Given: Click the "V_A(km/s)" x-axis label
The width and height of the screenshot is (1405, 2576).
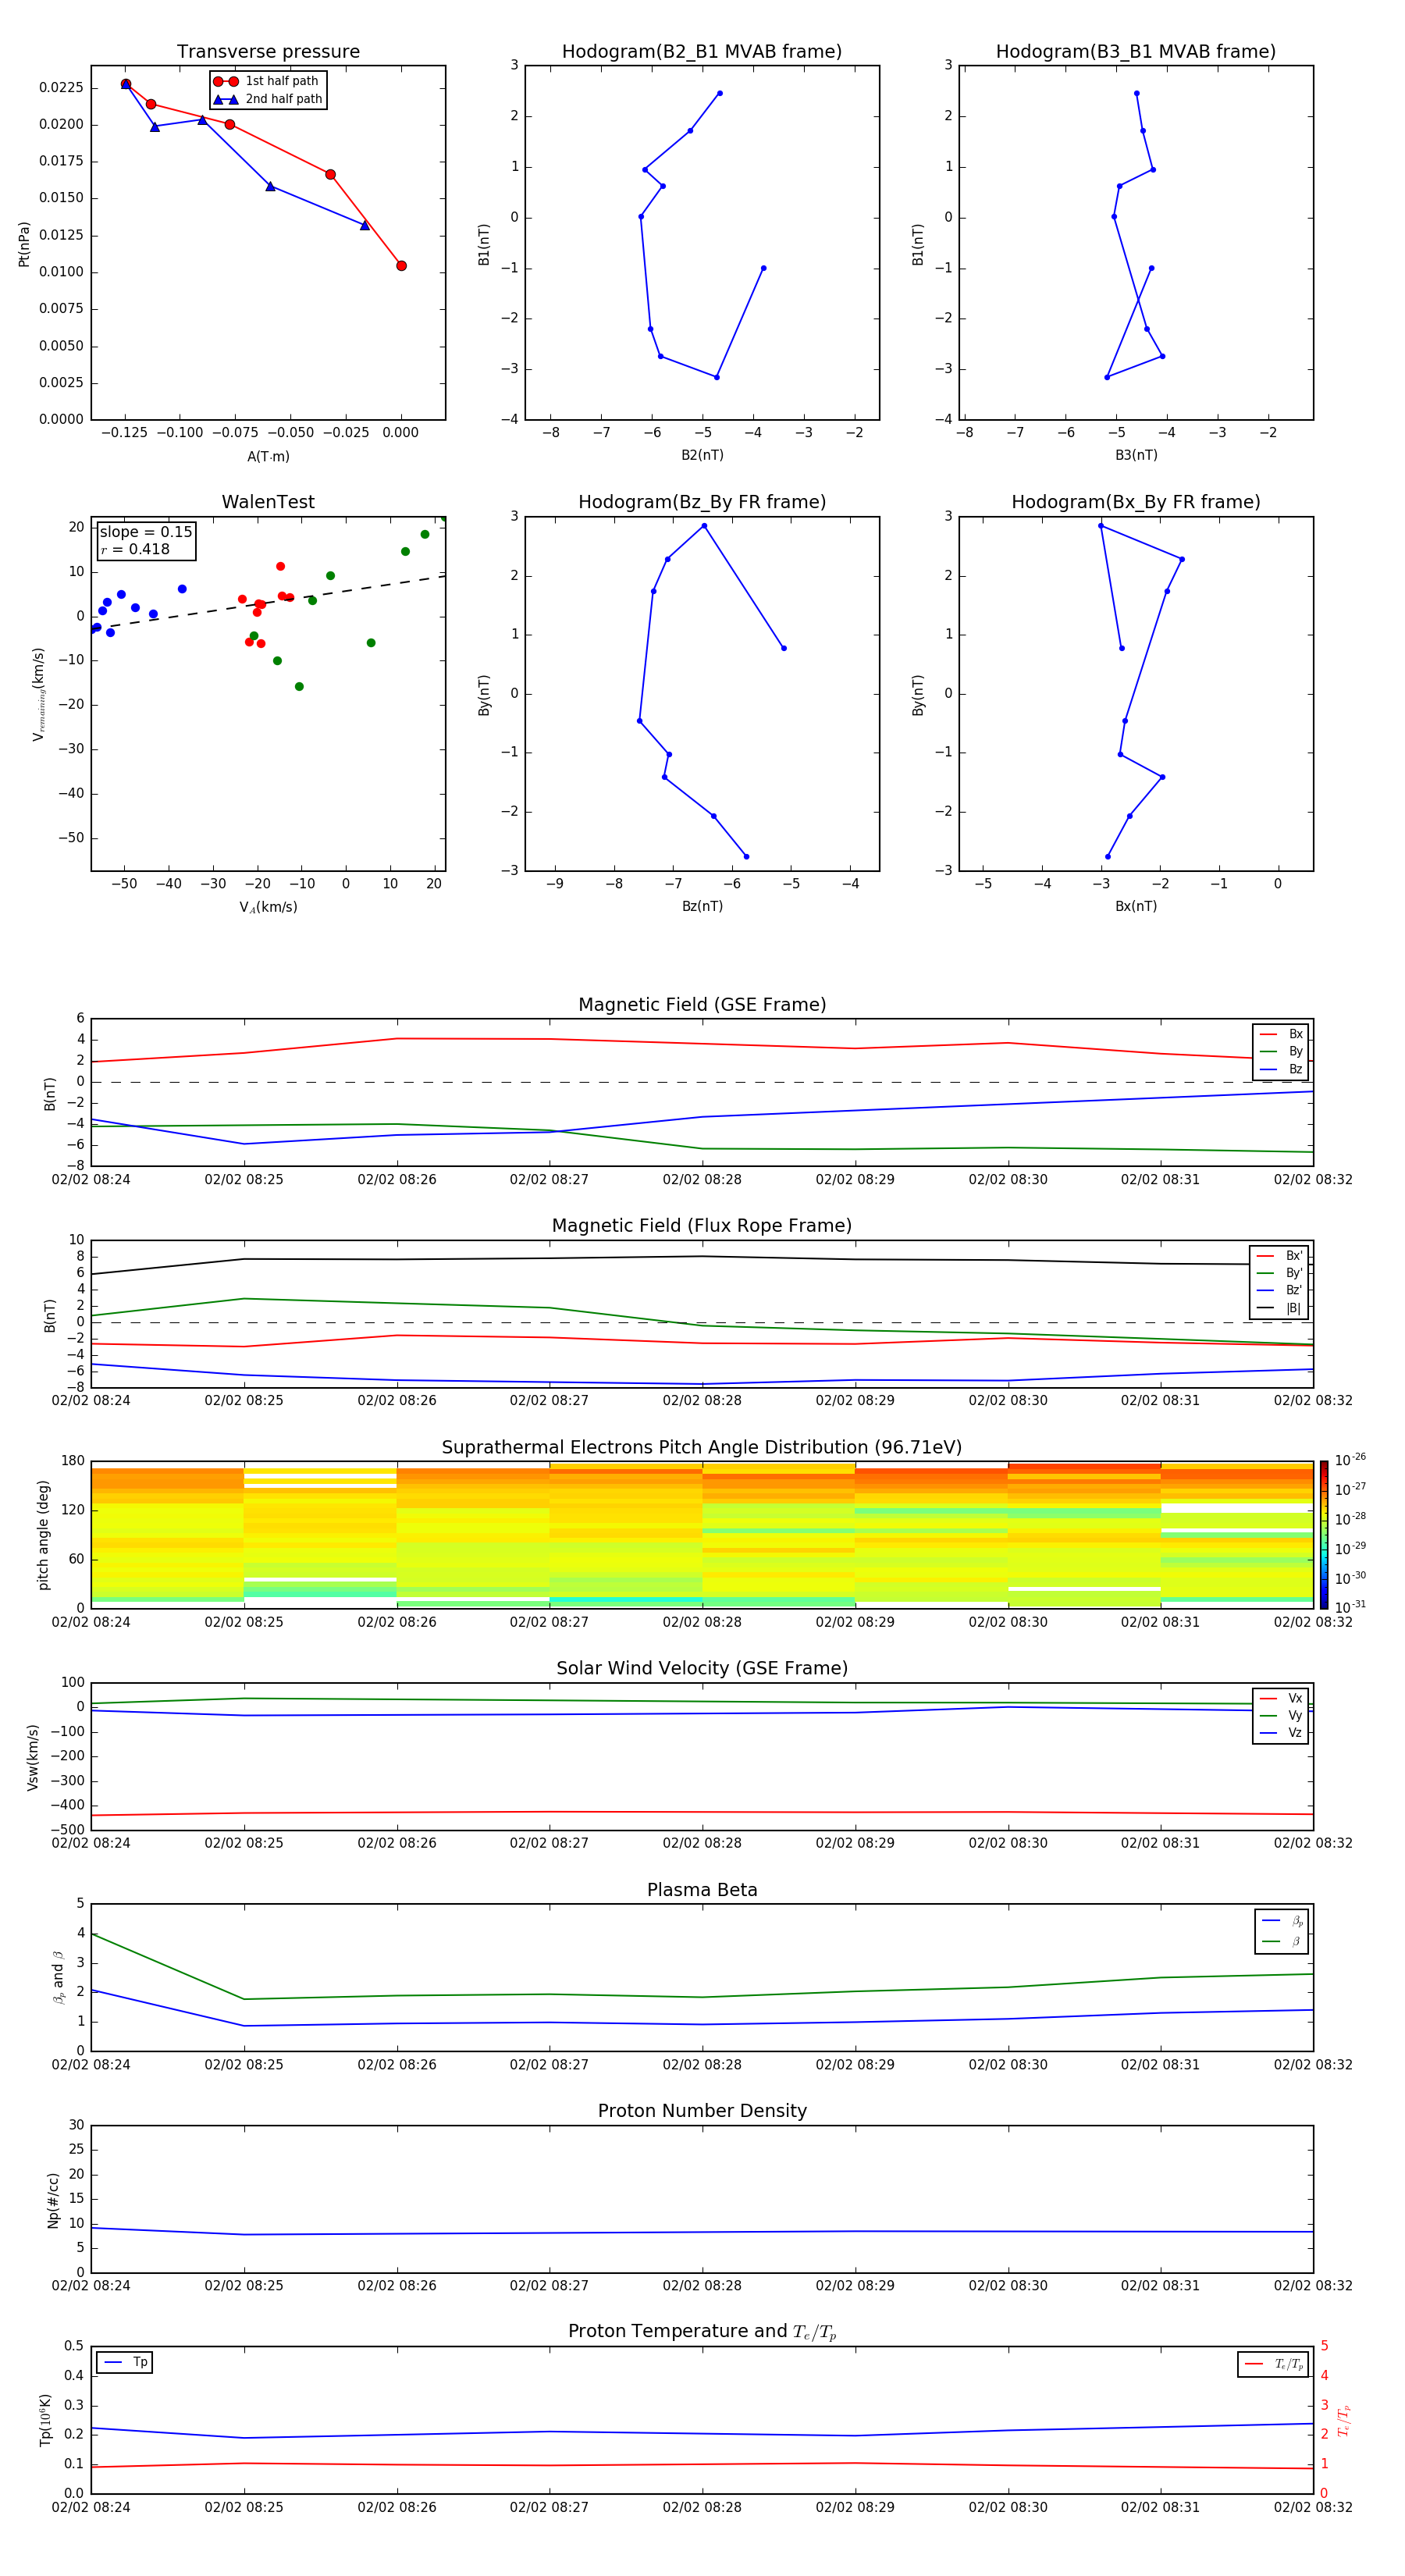Looking at the screenshot, I should click(268, 907).
